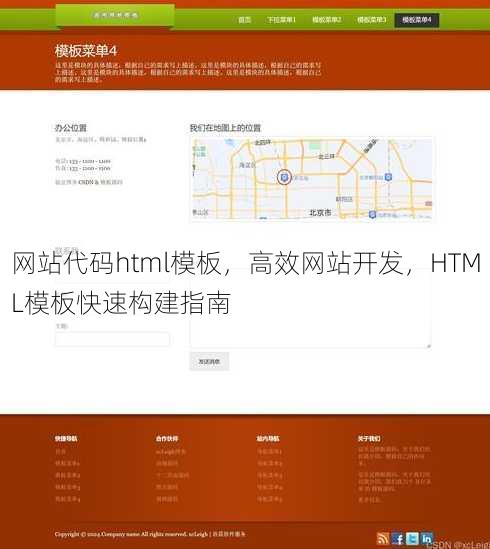This screenshot has height=549, width=490.
Task: Switch to 模板菜单3 in the navigation bar
Action: pos(371,20)
